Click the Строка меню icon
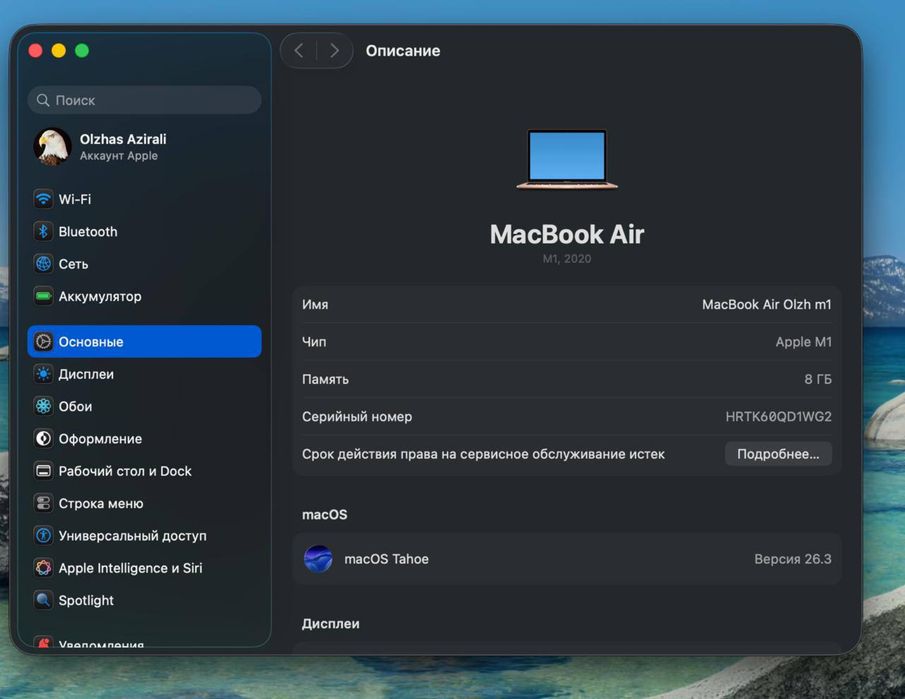This screenshot has height=699, width=905. (x=43, y=503)
